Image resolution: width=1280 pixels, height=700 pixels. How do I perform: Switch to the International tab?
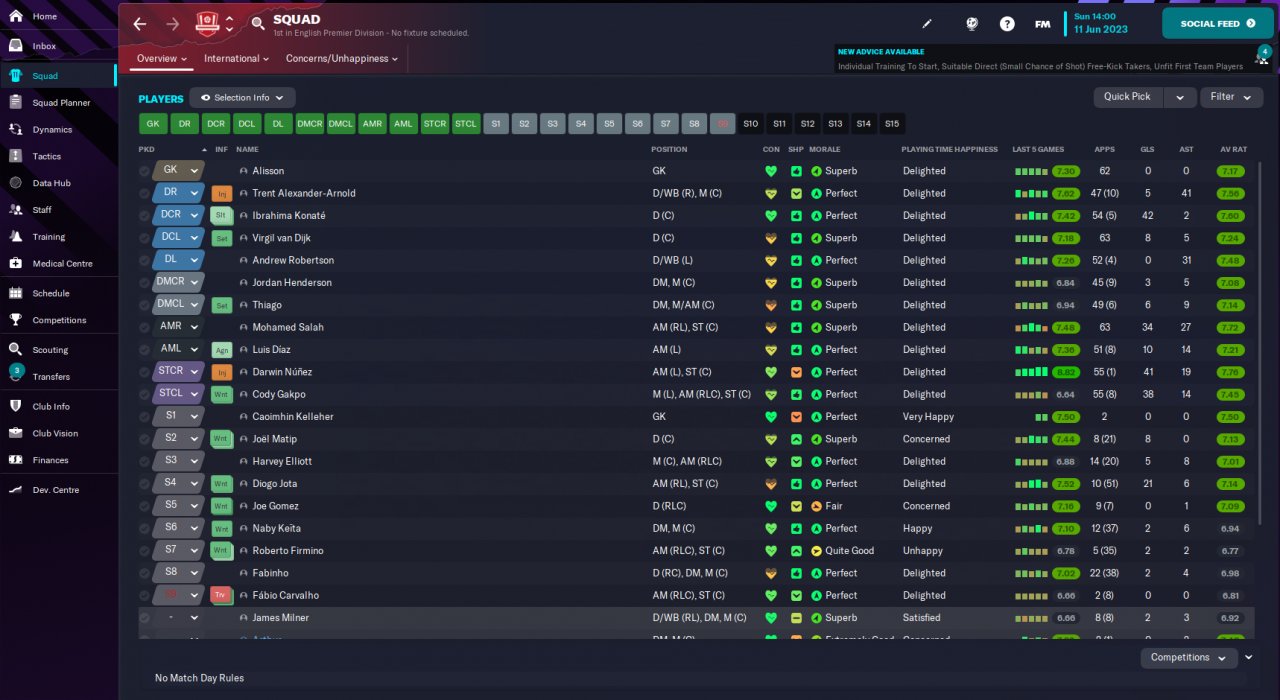pos(237,59)
